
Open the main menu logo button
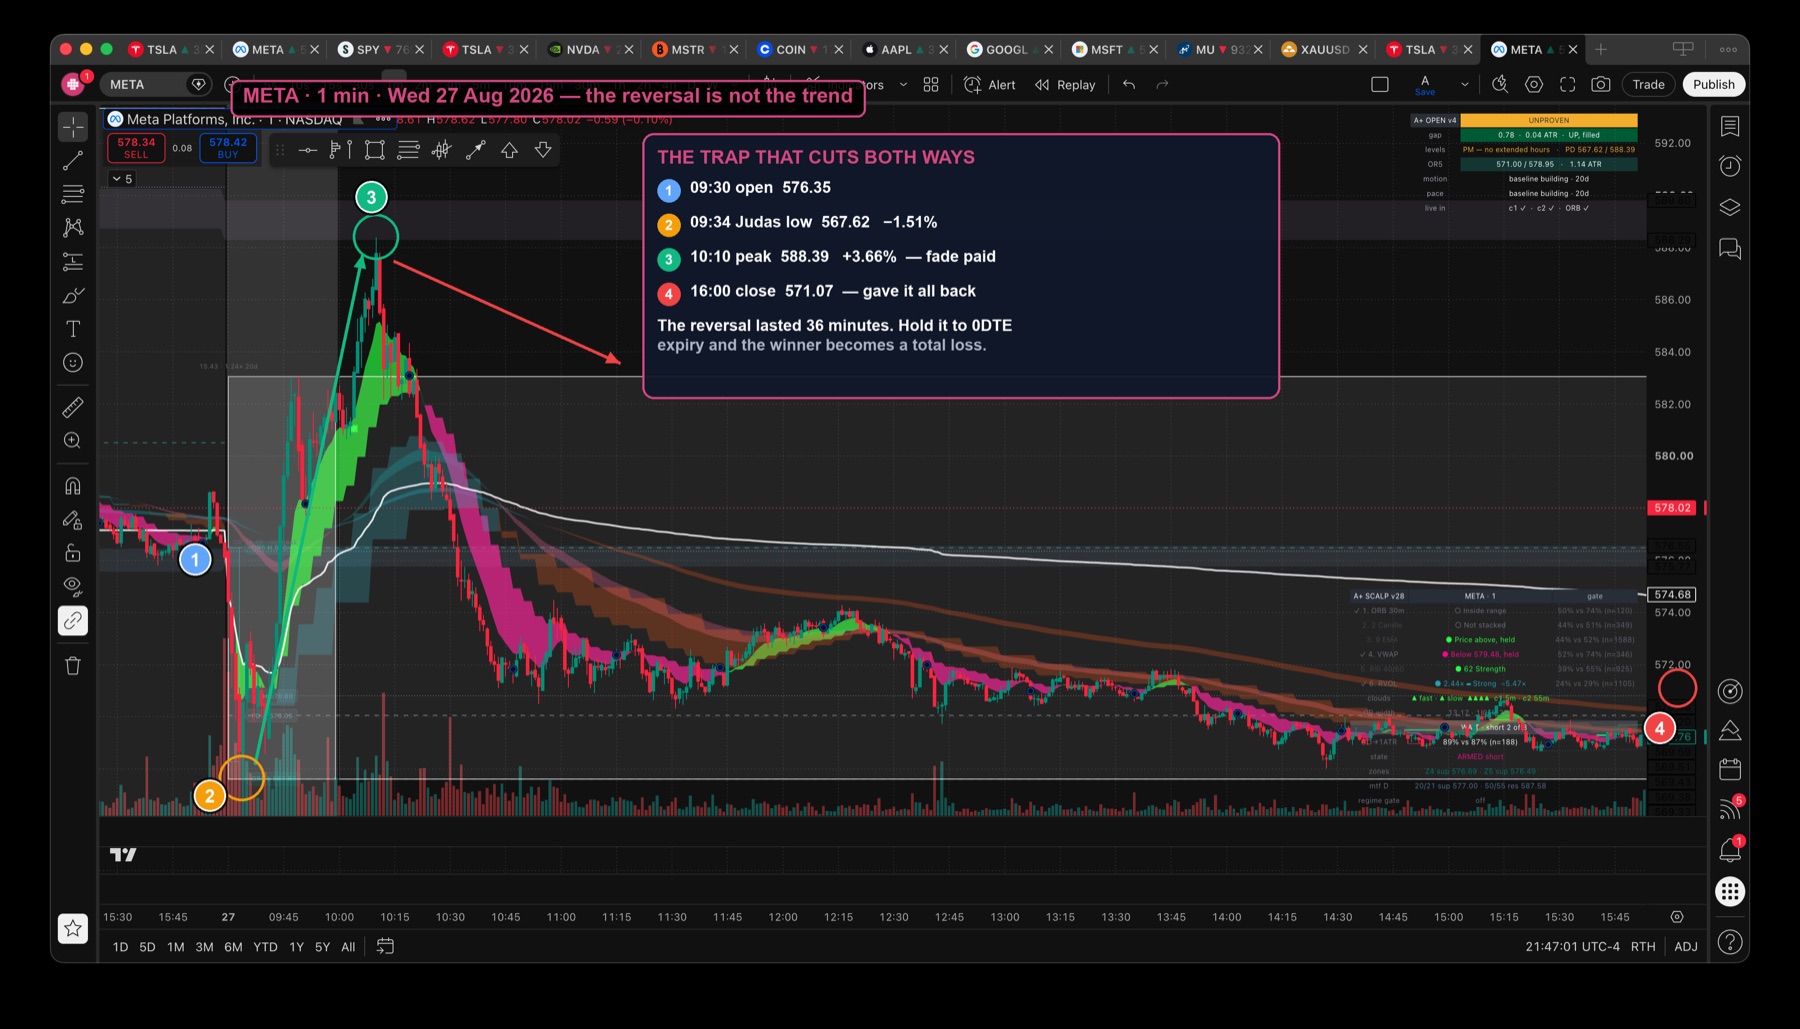[x=73, y=85]
